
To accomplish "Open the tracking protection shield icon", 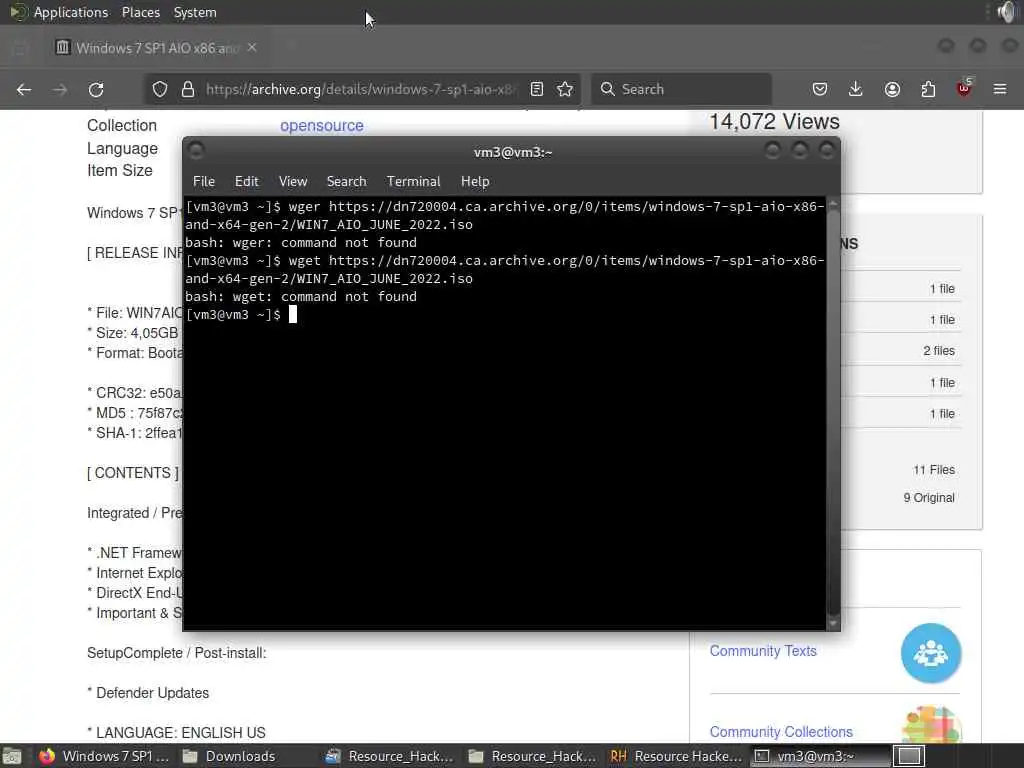I will tap(160, 89).
